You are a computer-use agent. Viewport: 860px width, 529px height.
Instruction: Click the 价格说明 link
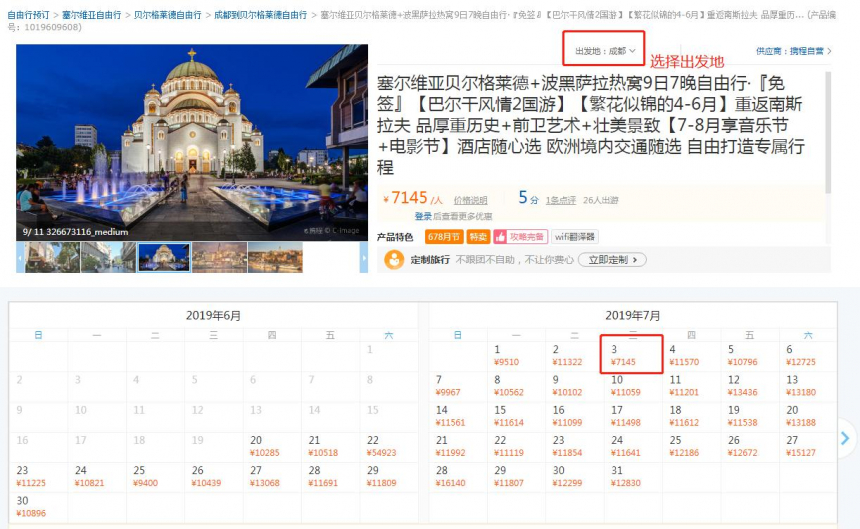470,201
